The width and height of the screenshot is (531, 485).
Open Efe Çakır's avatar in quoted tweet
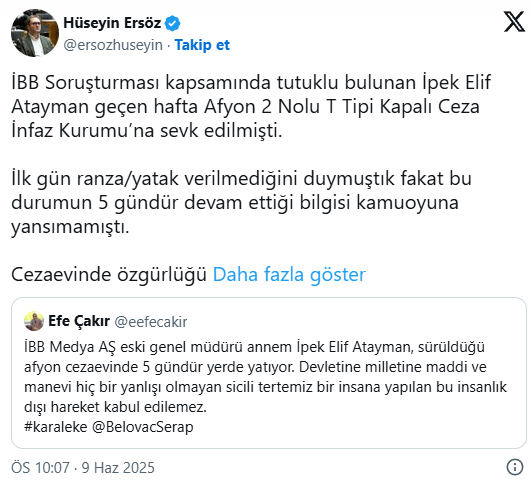(x=34, y=321)
